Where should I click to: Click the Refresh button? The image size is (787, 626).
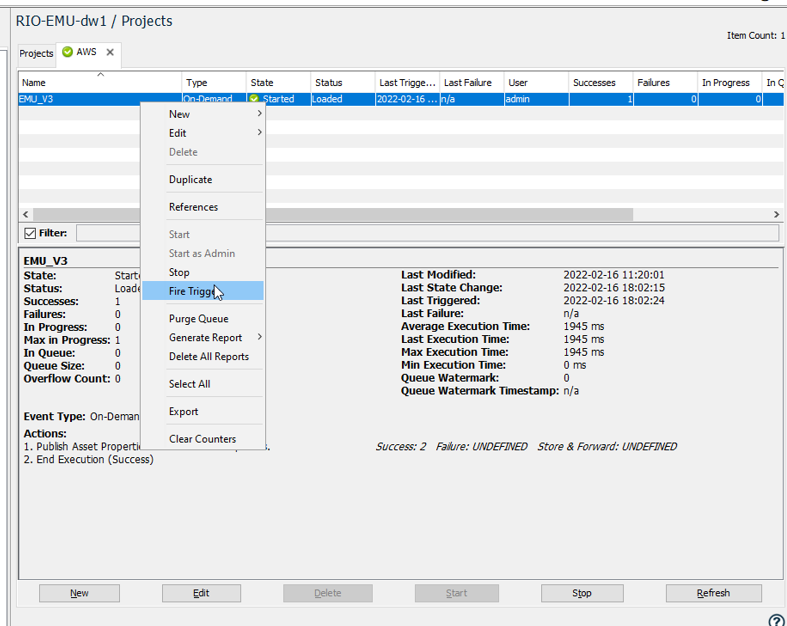tap(714, 593)
